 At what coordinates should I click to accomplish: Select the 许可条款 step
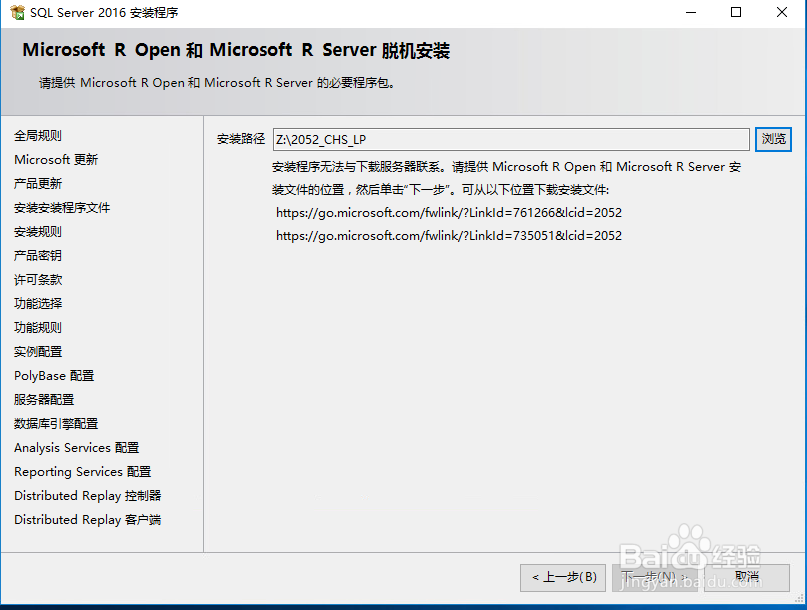pyautogui.click(x=38, y=280)
